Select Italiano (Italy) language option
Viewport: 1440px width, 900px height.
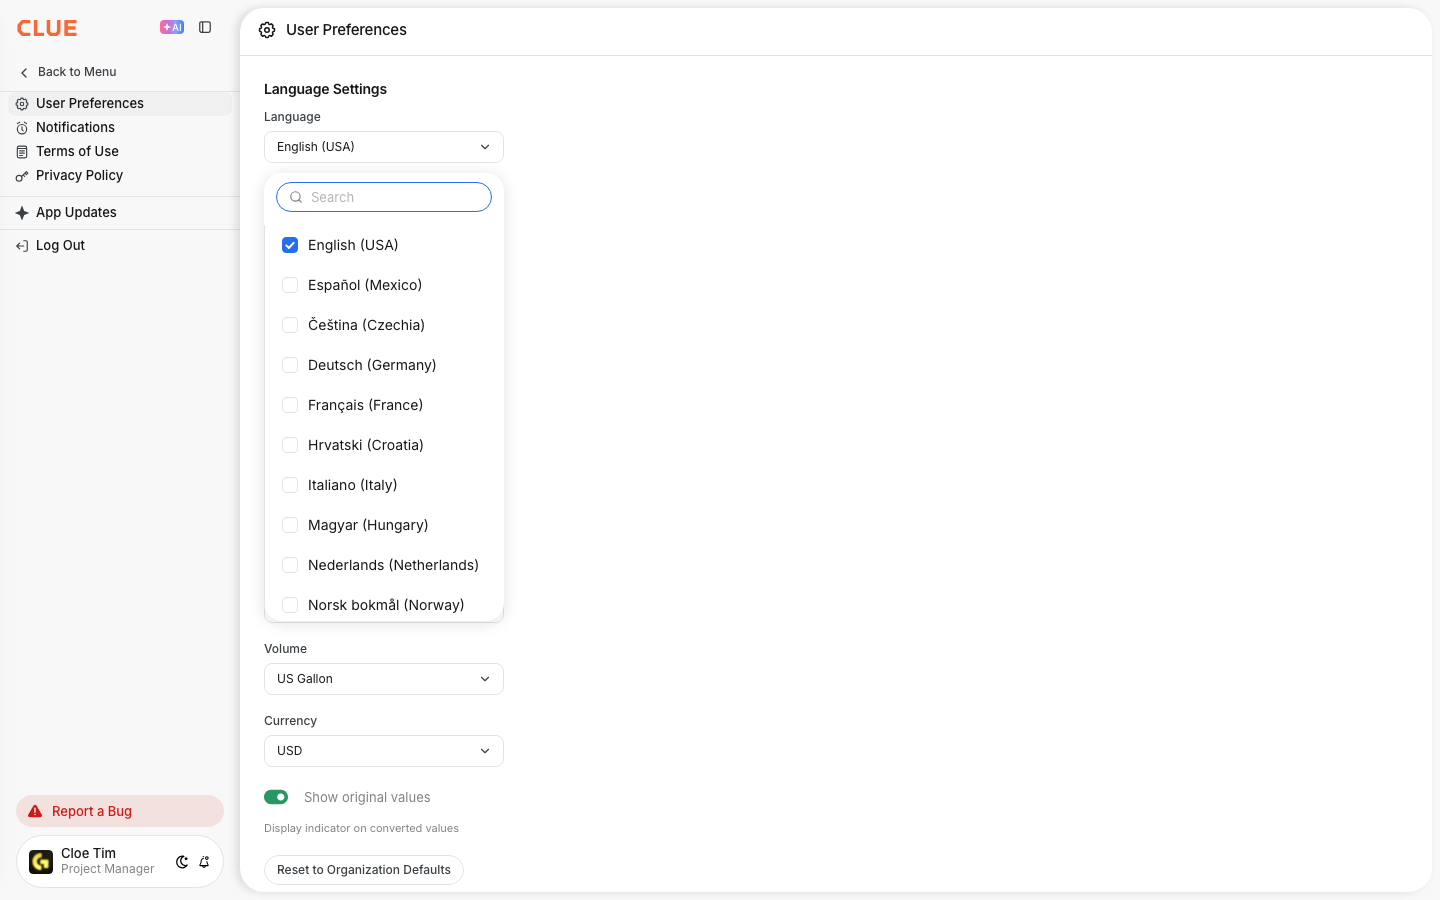(x=384, y=485)
